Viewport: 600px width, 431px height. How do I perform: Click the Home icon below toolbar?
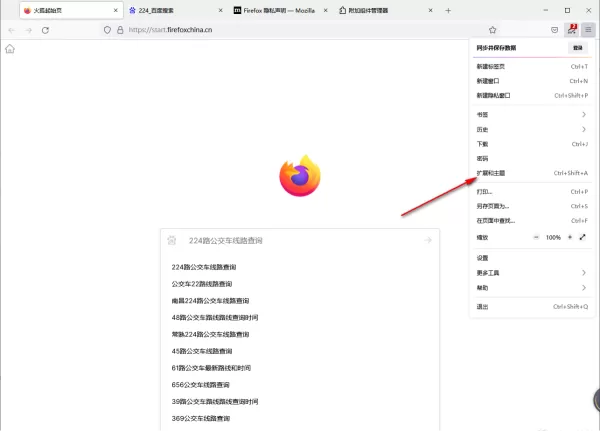10,49
